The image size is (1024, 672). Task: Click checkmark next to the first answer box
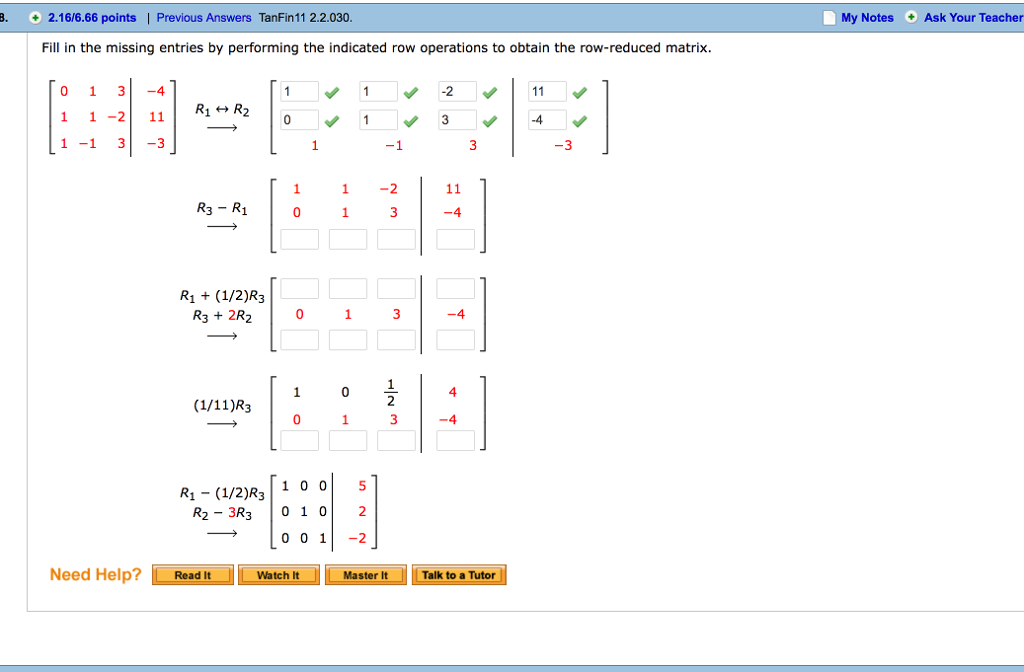pos(330,91)
